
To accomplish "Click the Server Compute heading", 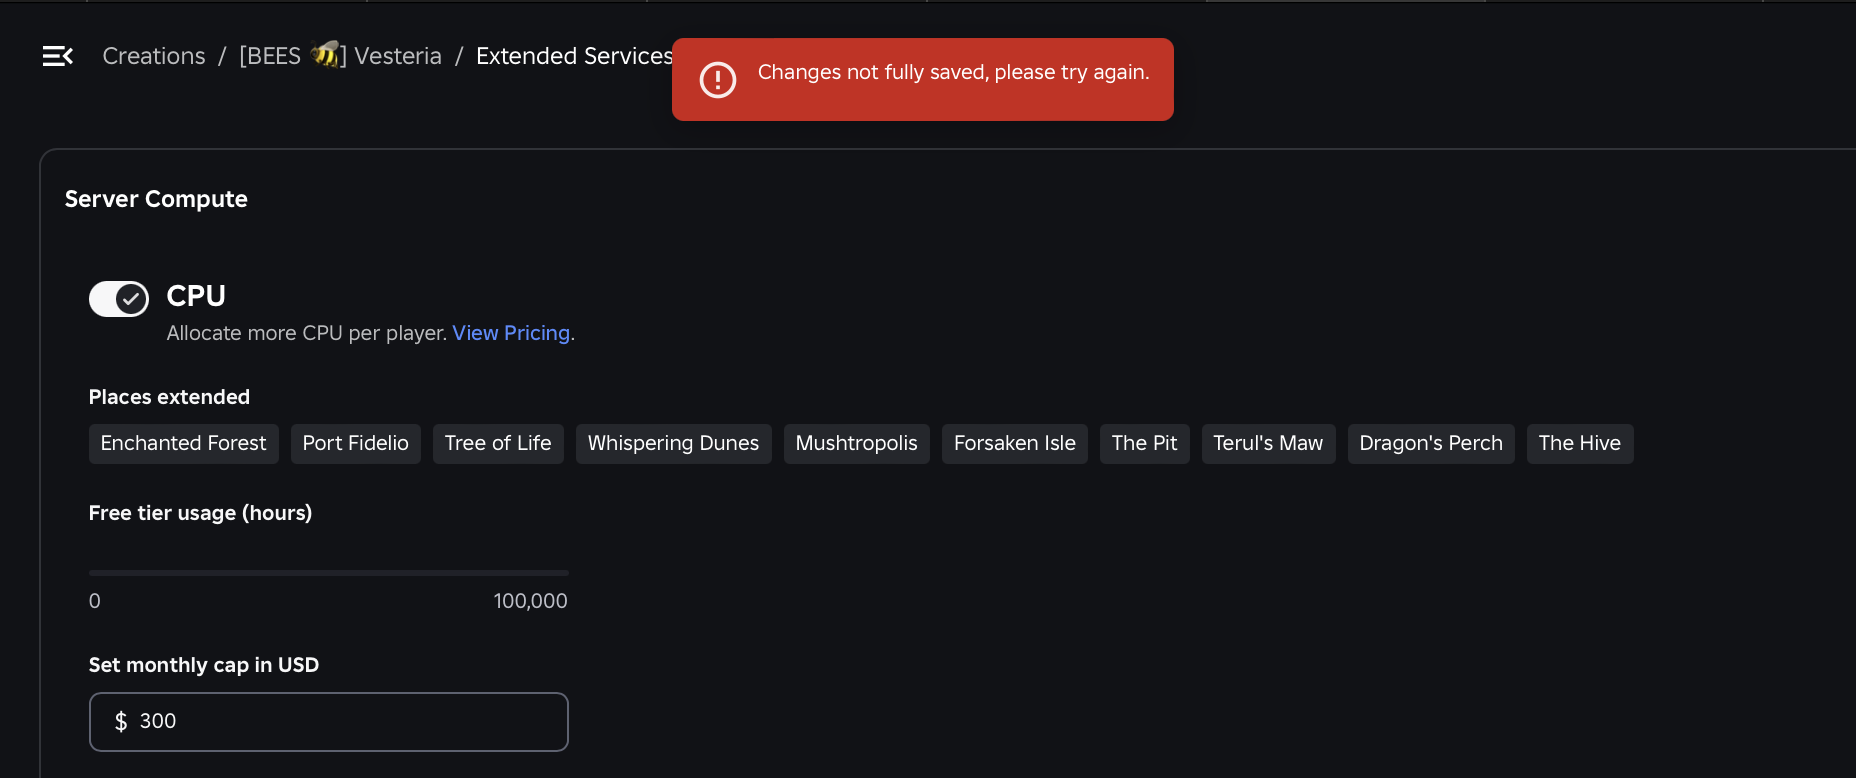I will coord(156,199).
